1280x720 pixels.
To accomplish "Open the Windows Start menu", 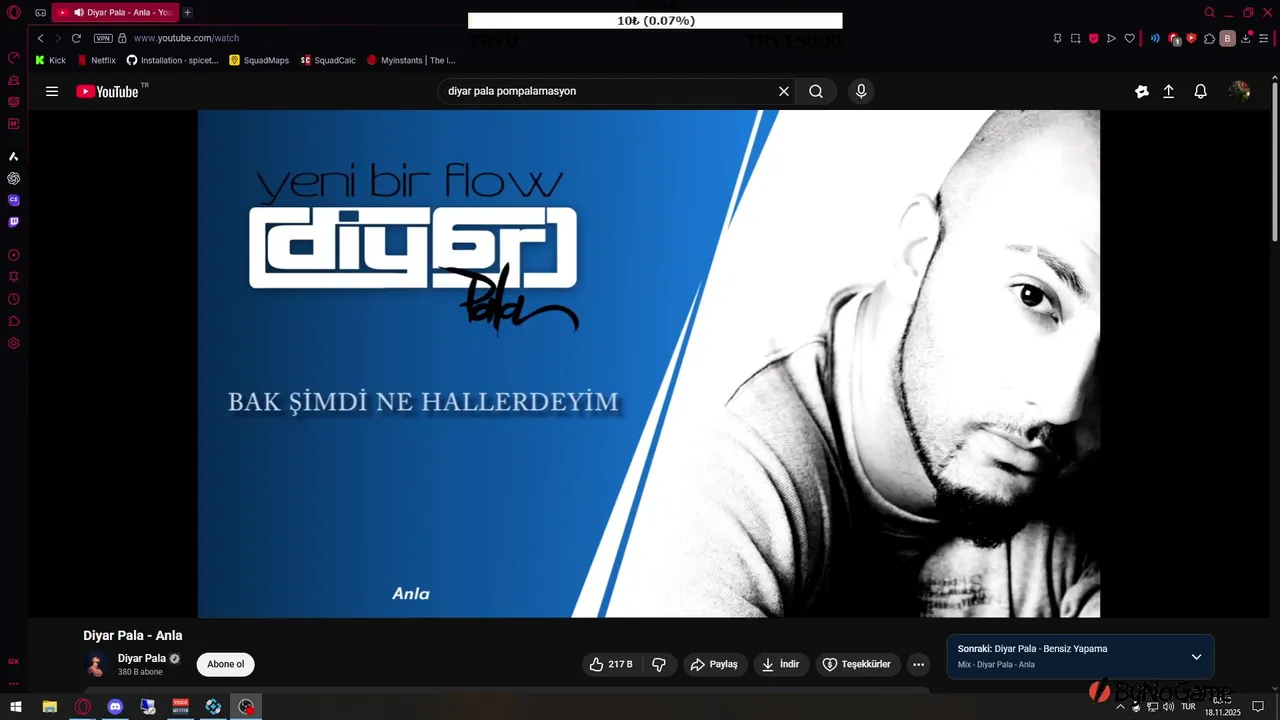I will tap(16, 707).
